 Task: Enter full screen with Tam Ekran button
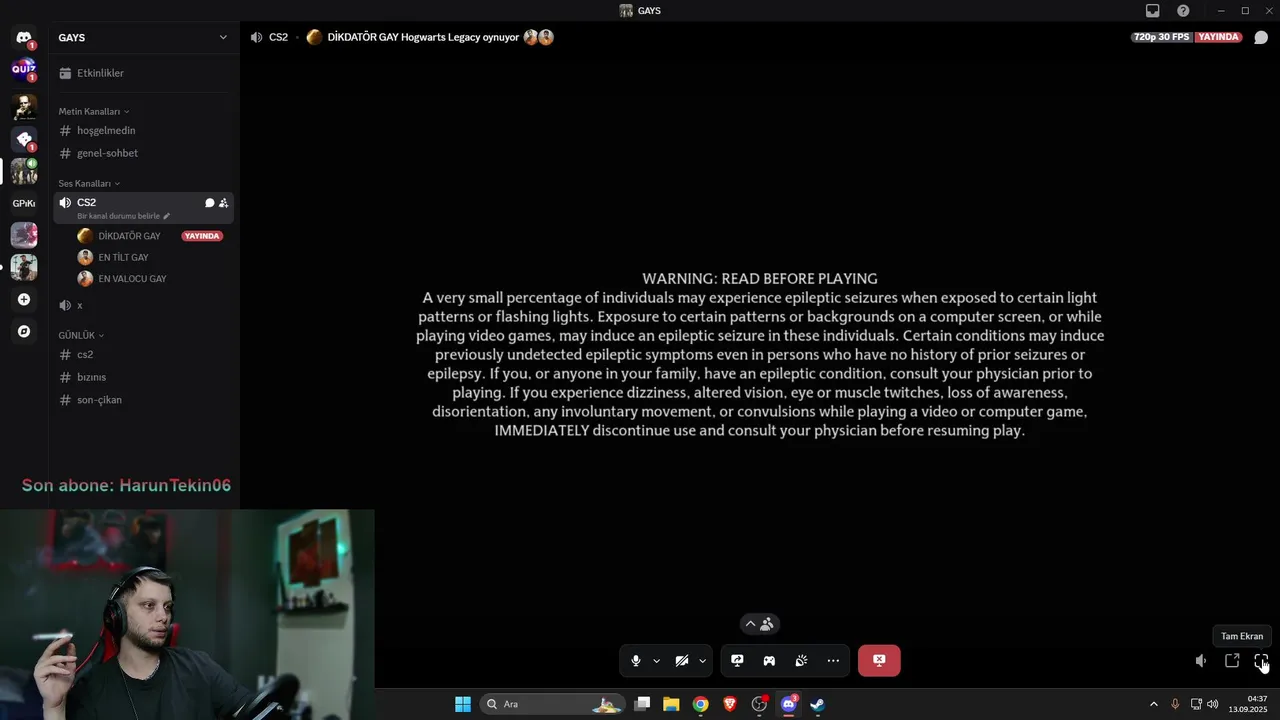1261,661
